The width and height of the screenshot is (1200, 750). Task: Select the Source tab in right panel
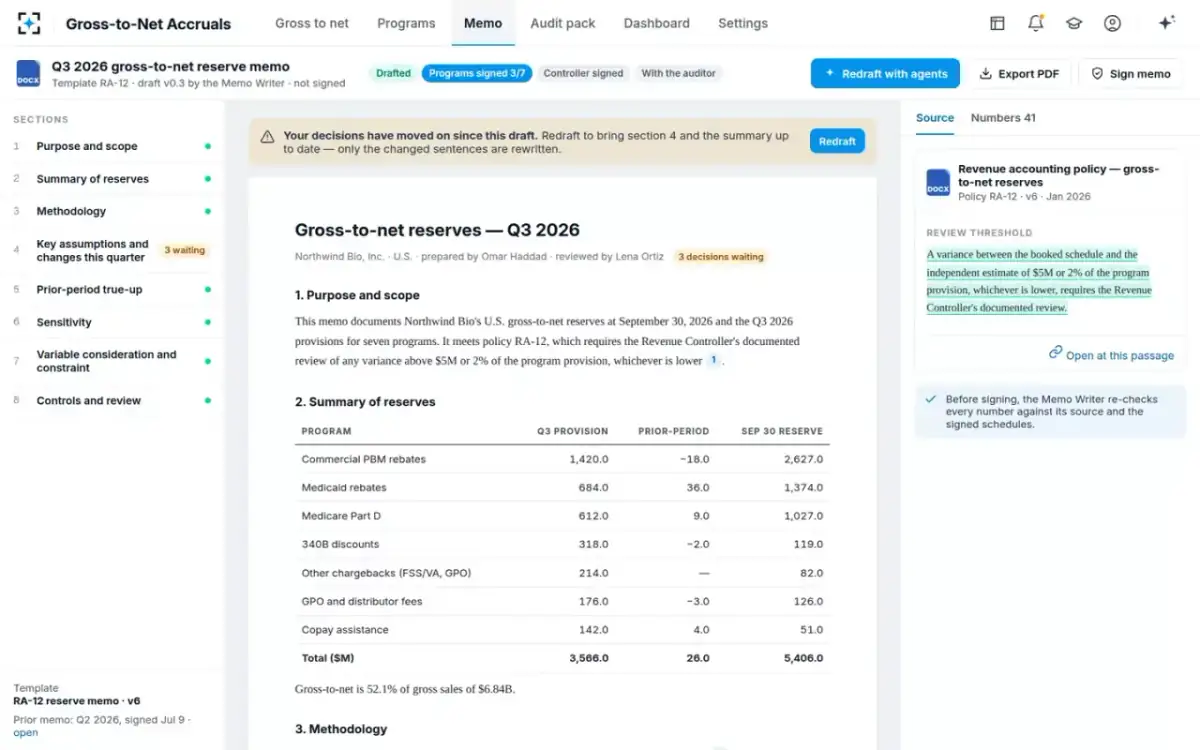[935, 118]
